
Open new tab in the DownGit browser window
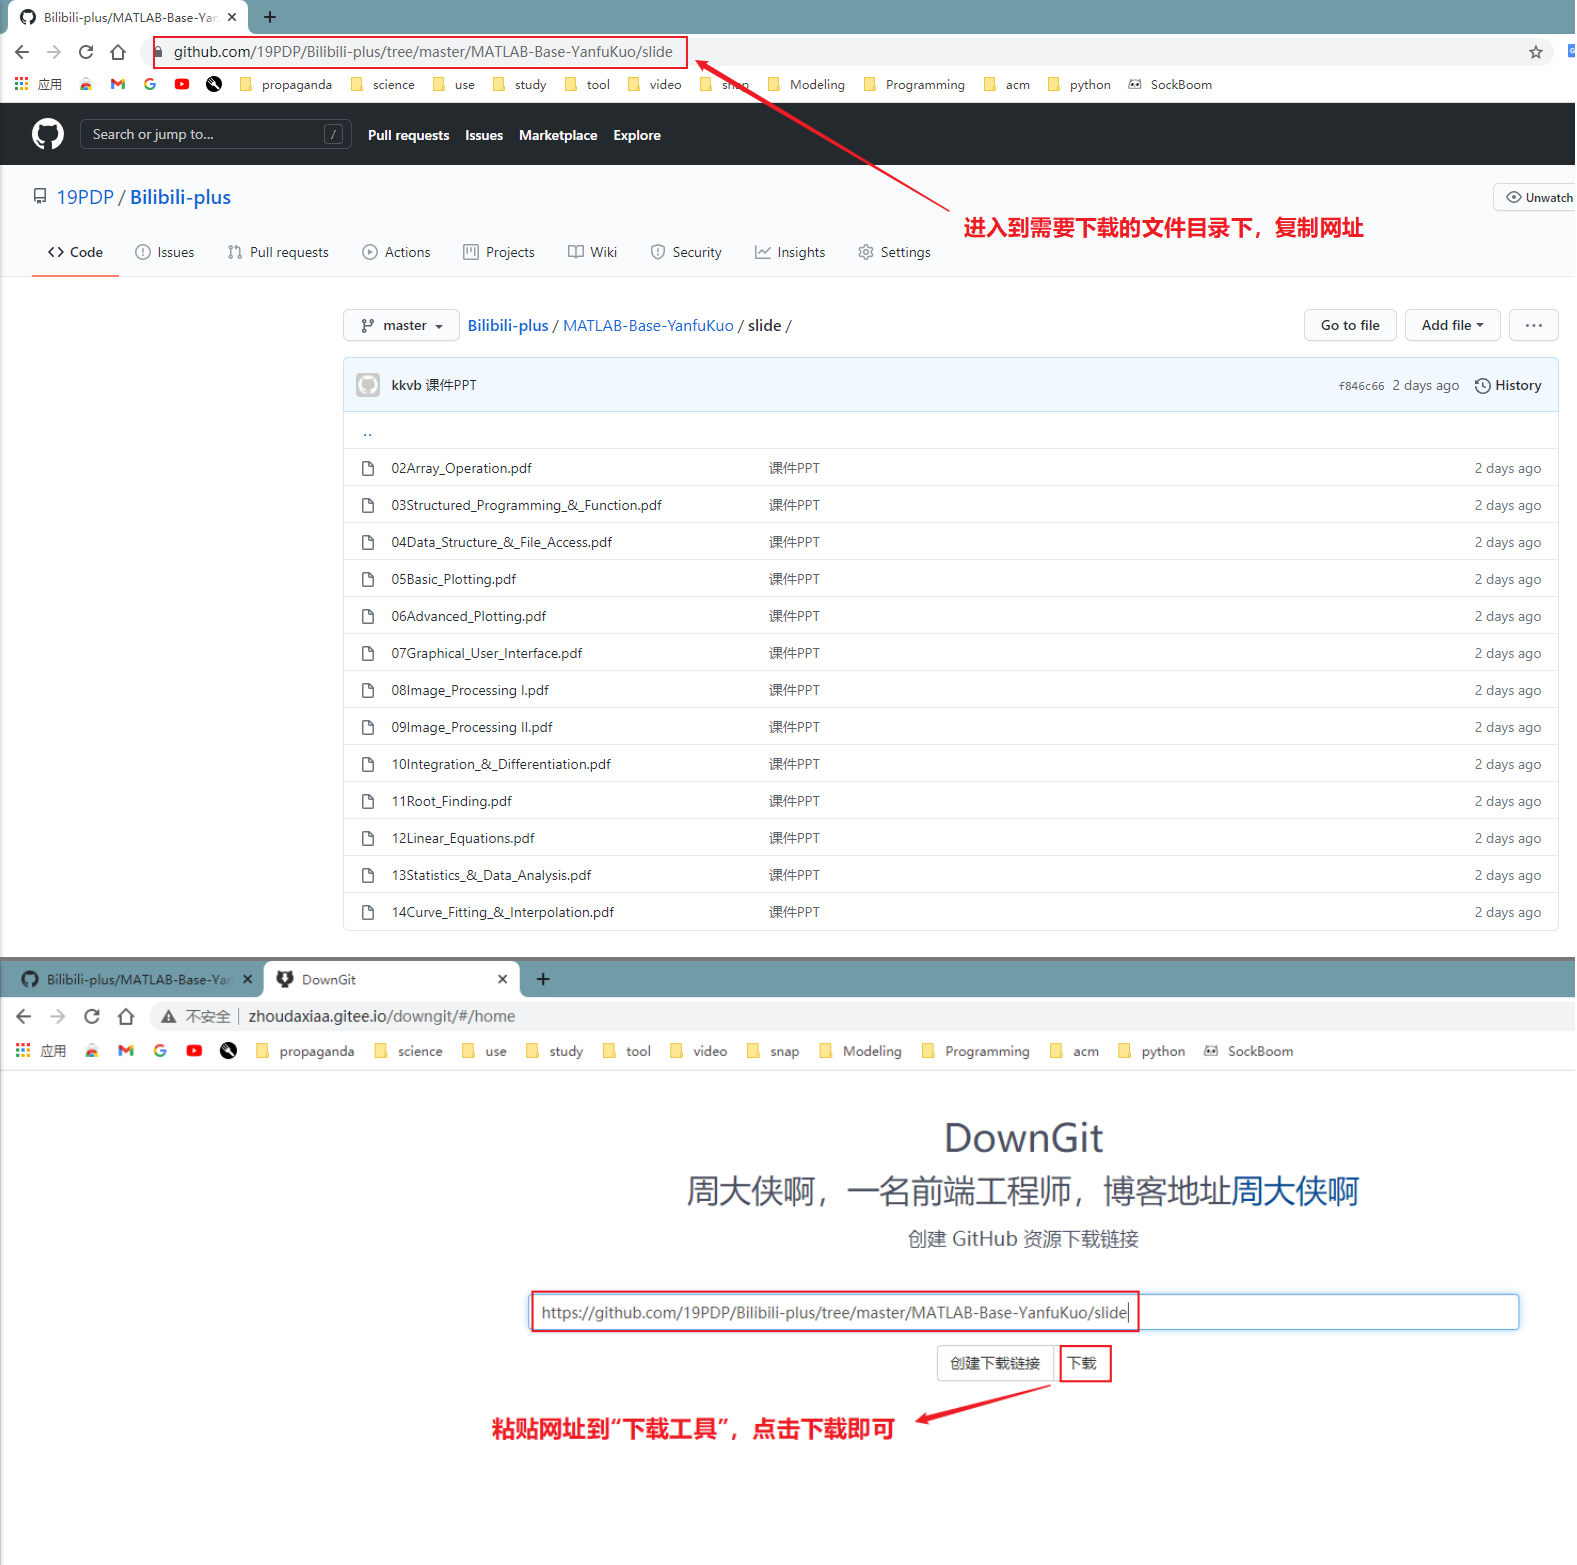[543, 979]
